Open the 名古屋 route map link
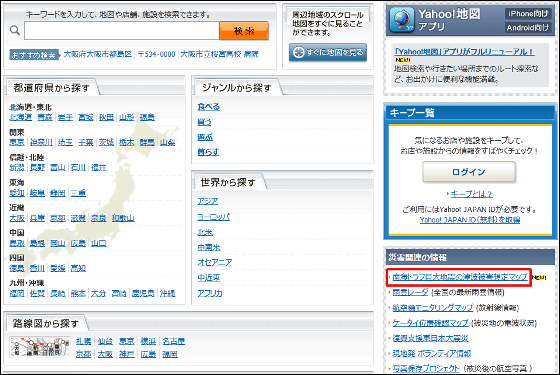Screen dimensions: 560x375 click(174, 341)
